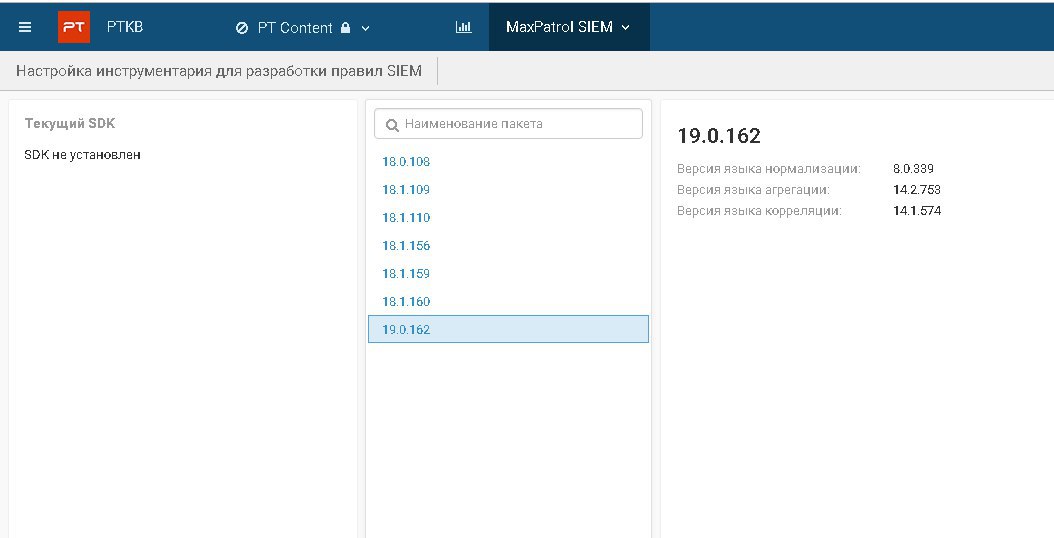This screenshot has height=538, width=1054.
Task: Open the PT Content menu item
Action: click(x=295, y=28)
